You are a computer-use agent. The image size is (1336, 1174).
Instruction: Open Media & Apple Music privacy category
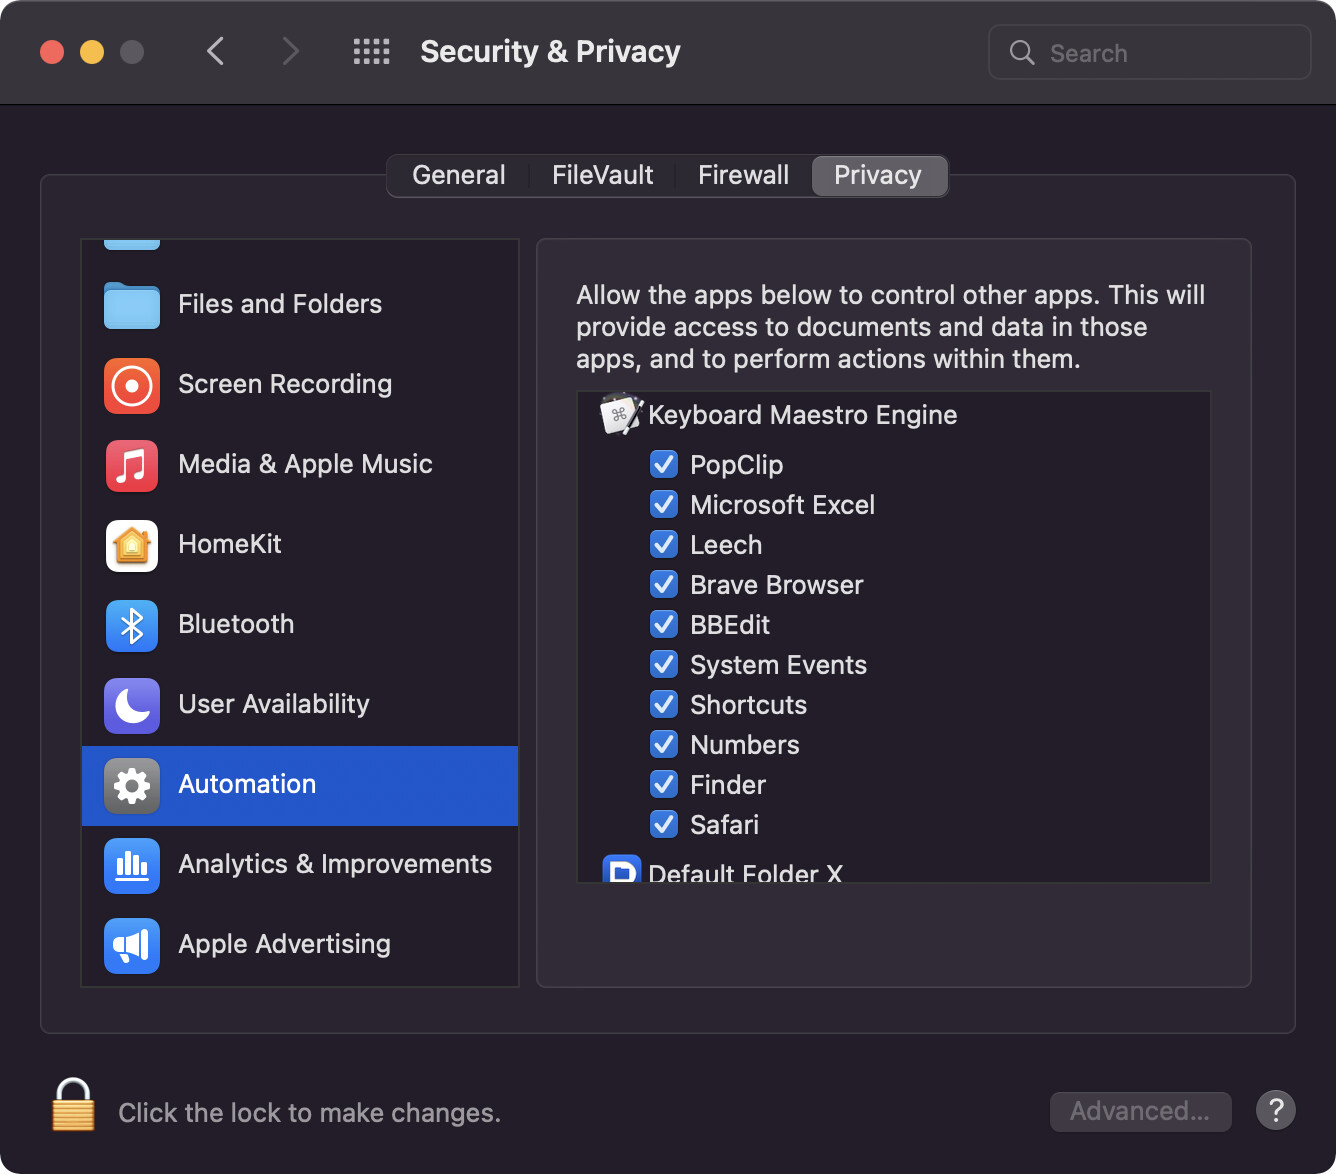click(304, 465)
